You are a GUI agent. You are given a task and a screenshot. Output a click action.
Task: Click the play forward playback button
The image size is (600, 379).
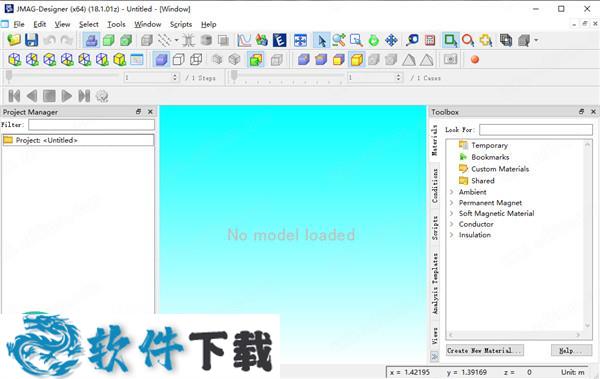(x=67, y=96)
